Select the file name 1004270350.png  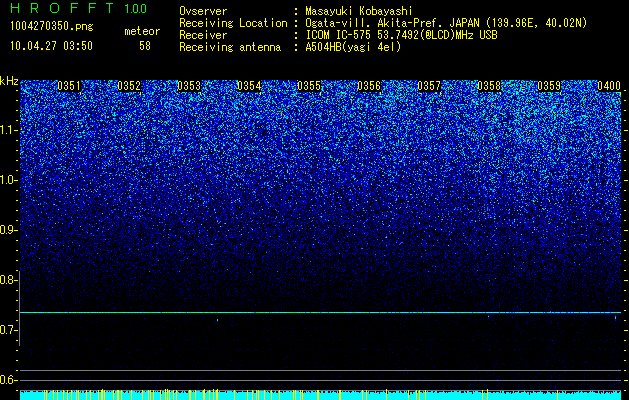pyautogui.click(x=52, y=27)
